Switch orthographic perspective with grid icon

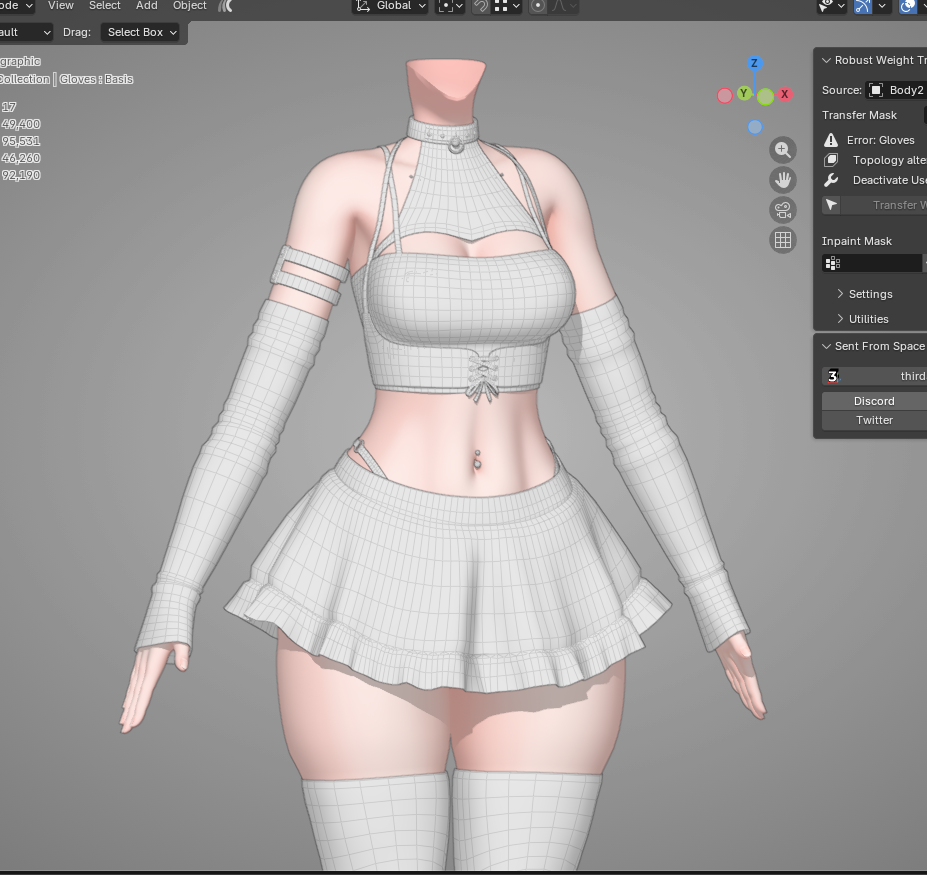pyautogui.click(x=783, y=240)
